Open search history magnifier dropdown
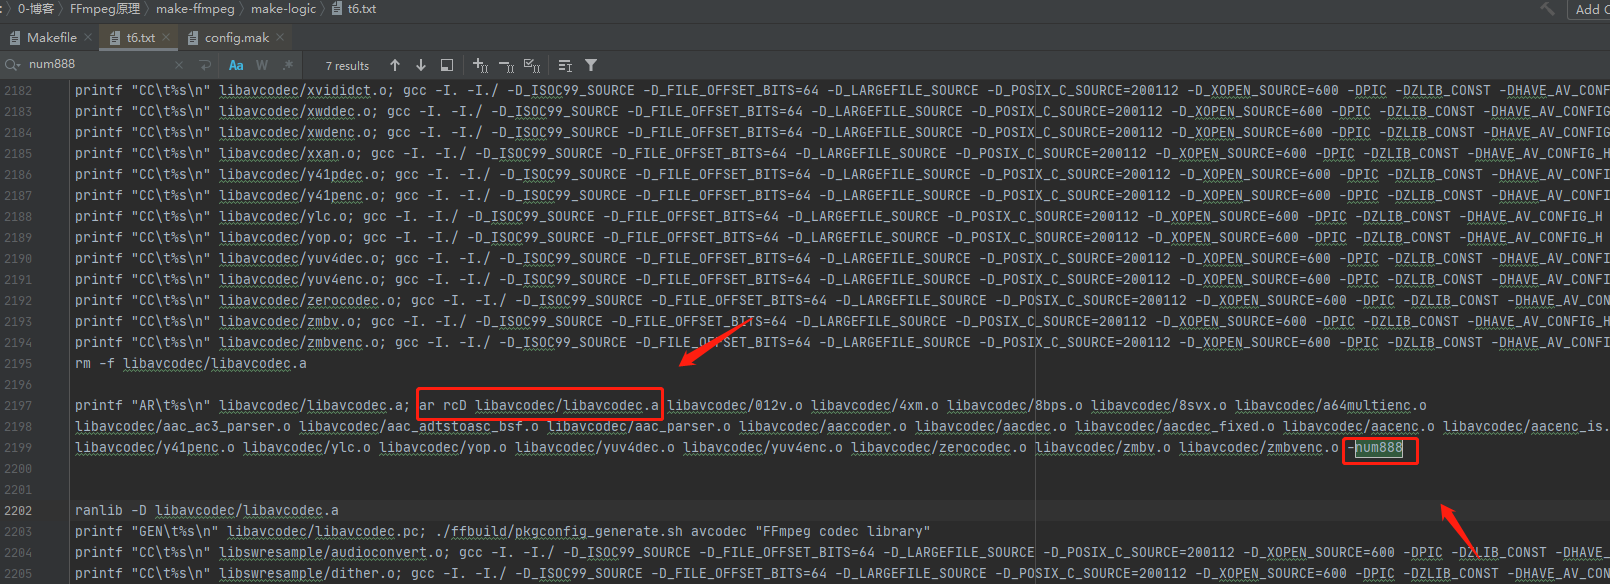 click(13, 65)
